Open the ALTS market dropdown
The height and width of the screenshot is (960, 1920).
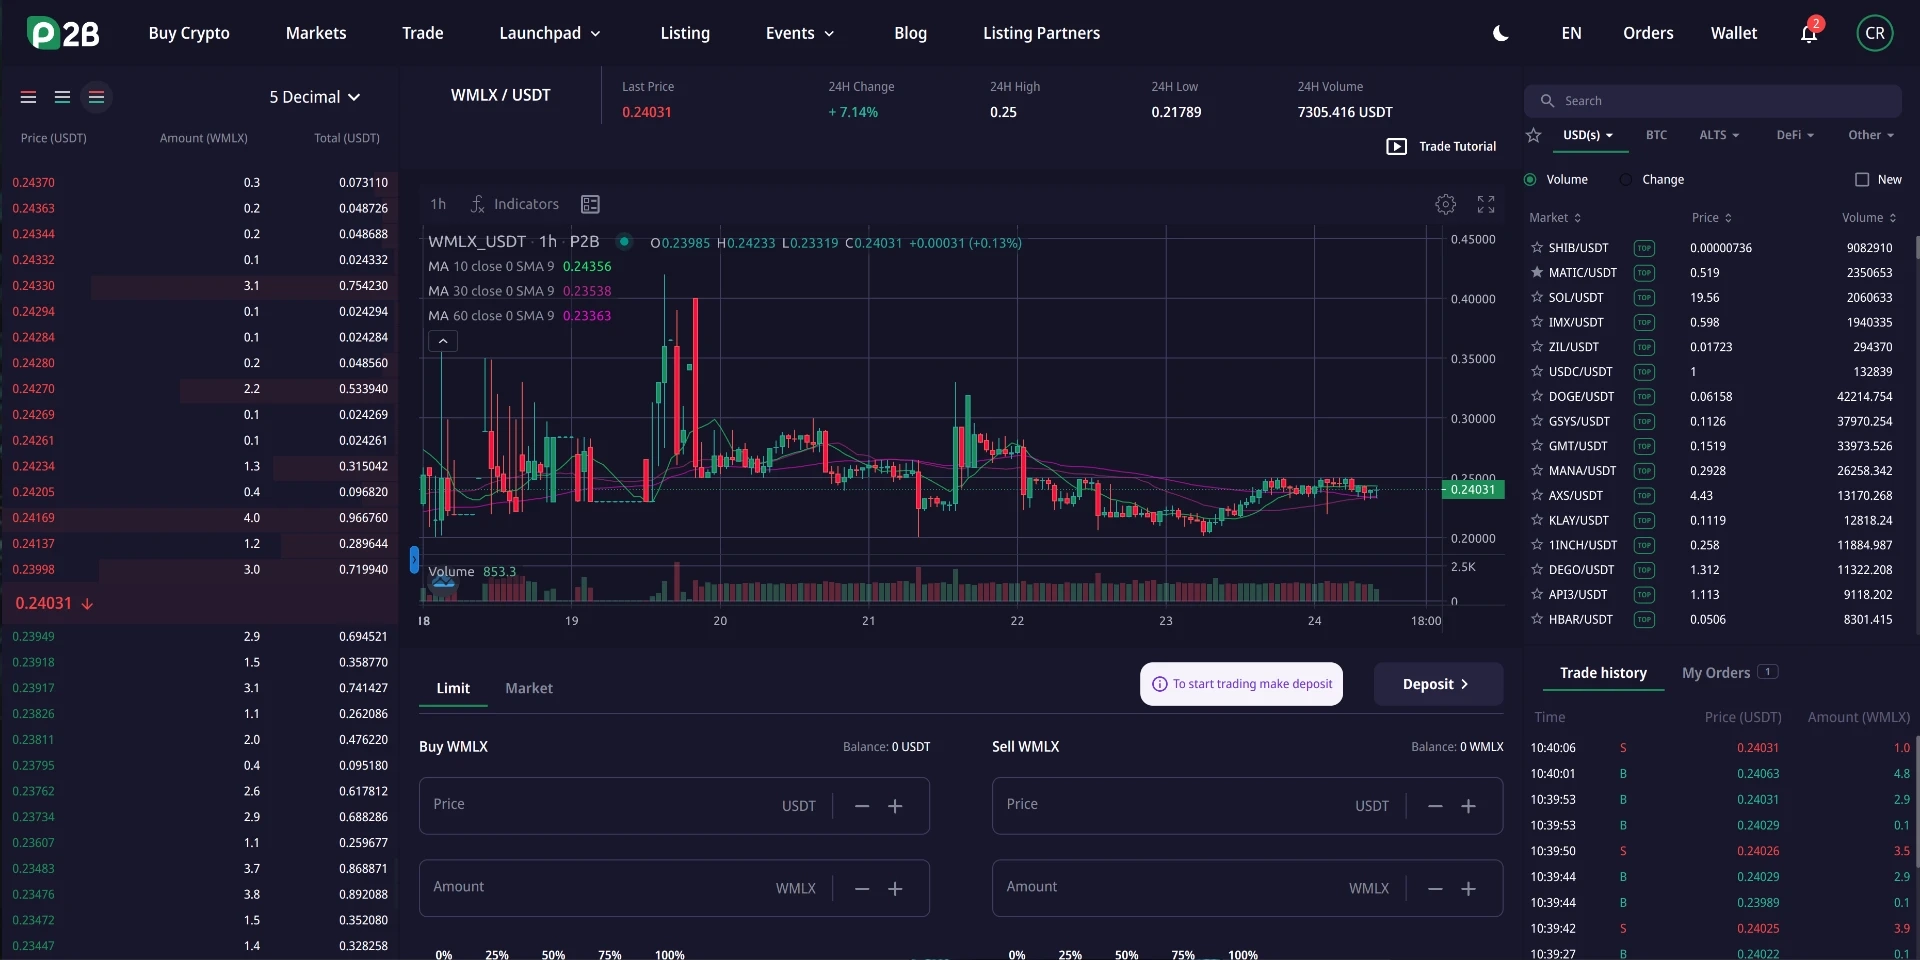(1719, 135)
